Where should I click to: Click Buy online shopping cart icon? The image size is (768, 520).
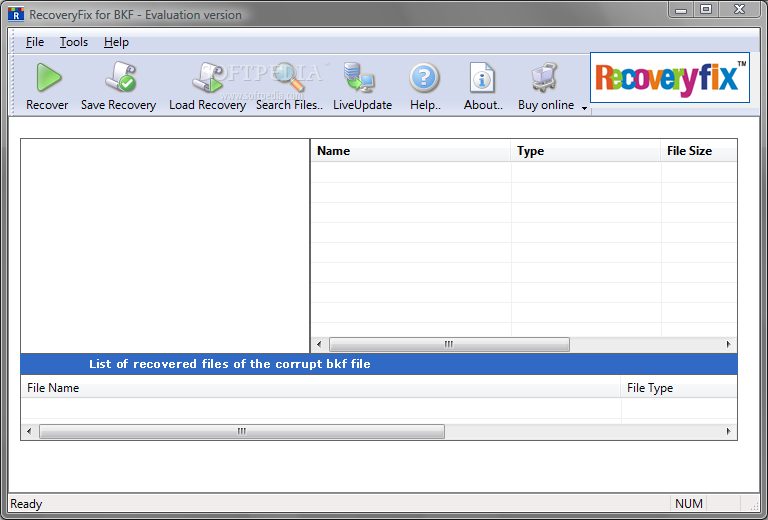[x=544, y=77]
